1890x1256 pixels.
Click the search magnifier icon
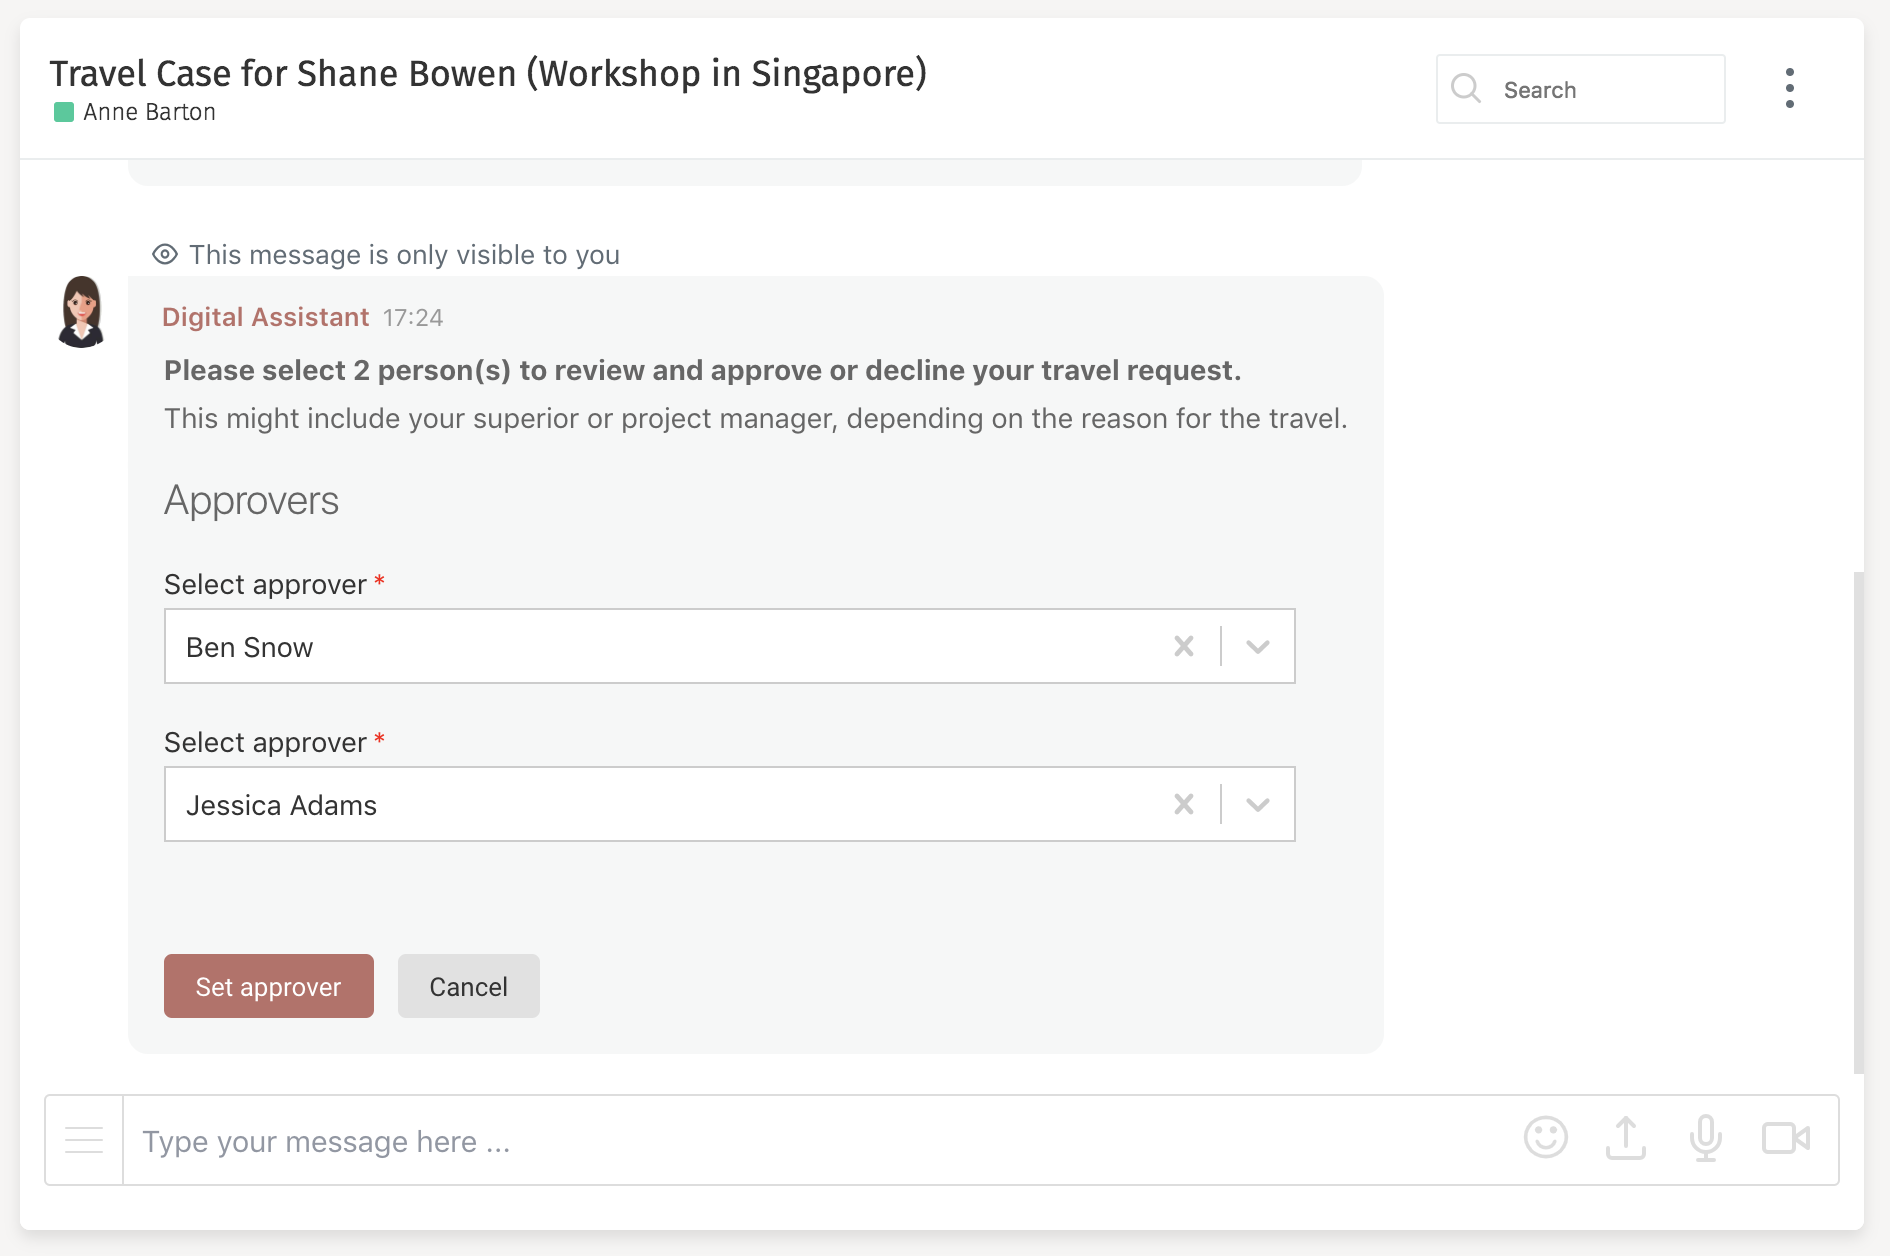(x=1466, y=89)
